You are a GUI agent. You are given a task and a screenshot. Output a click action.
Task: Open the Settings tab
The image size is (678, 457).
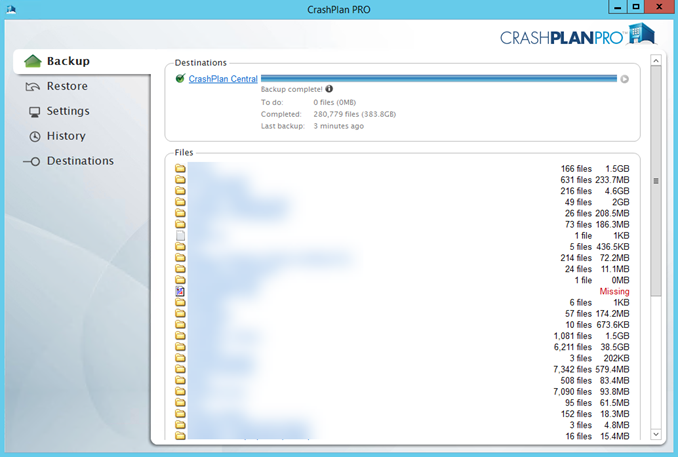point(68,111)
